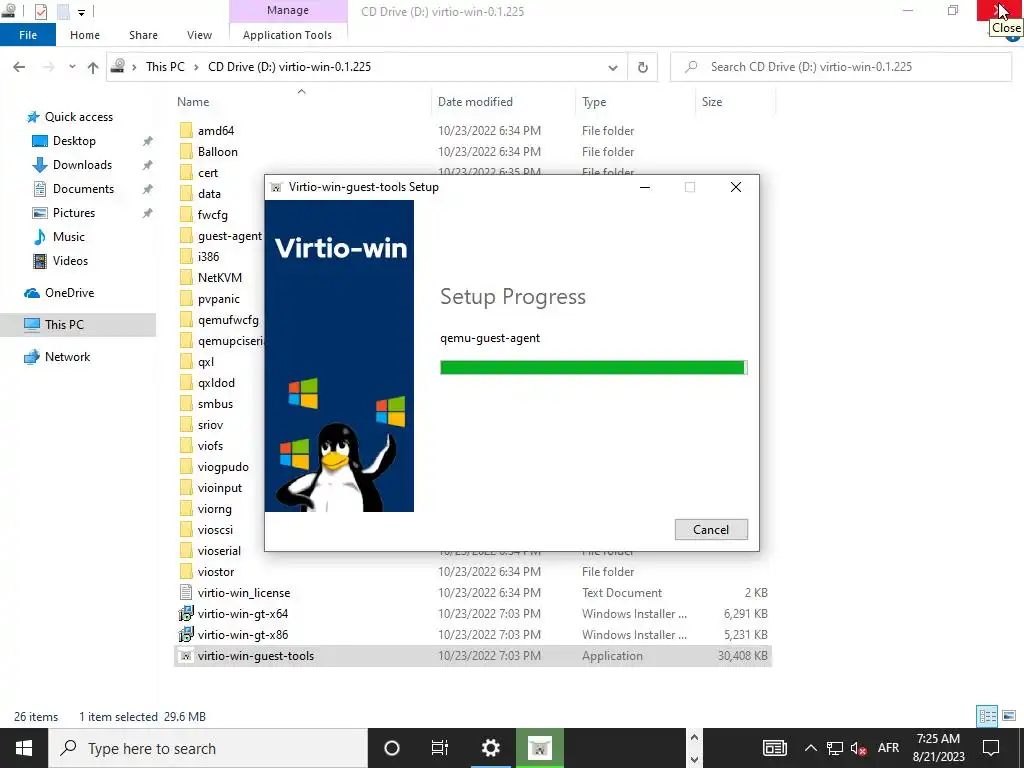Sort by the Size column header

[x=712, y=102]
